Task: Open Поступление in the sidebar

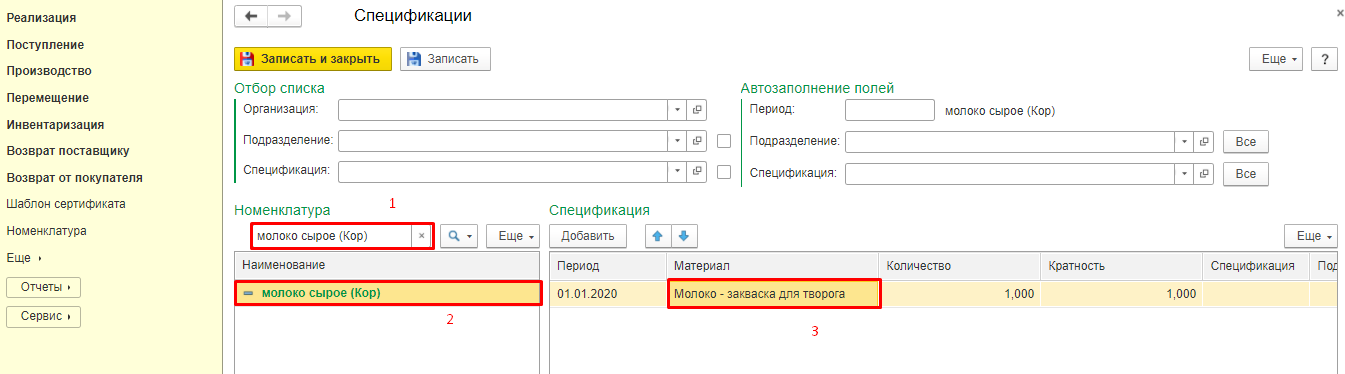Action: (x=45, y=45)
